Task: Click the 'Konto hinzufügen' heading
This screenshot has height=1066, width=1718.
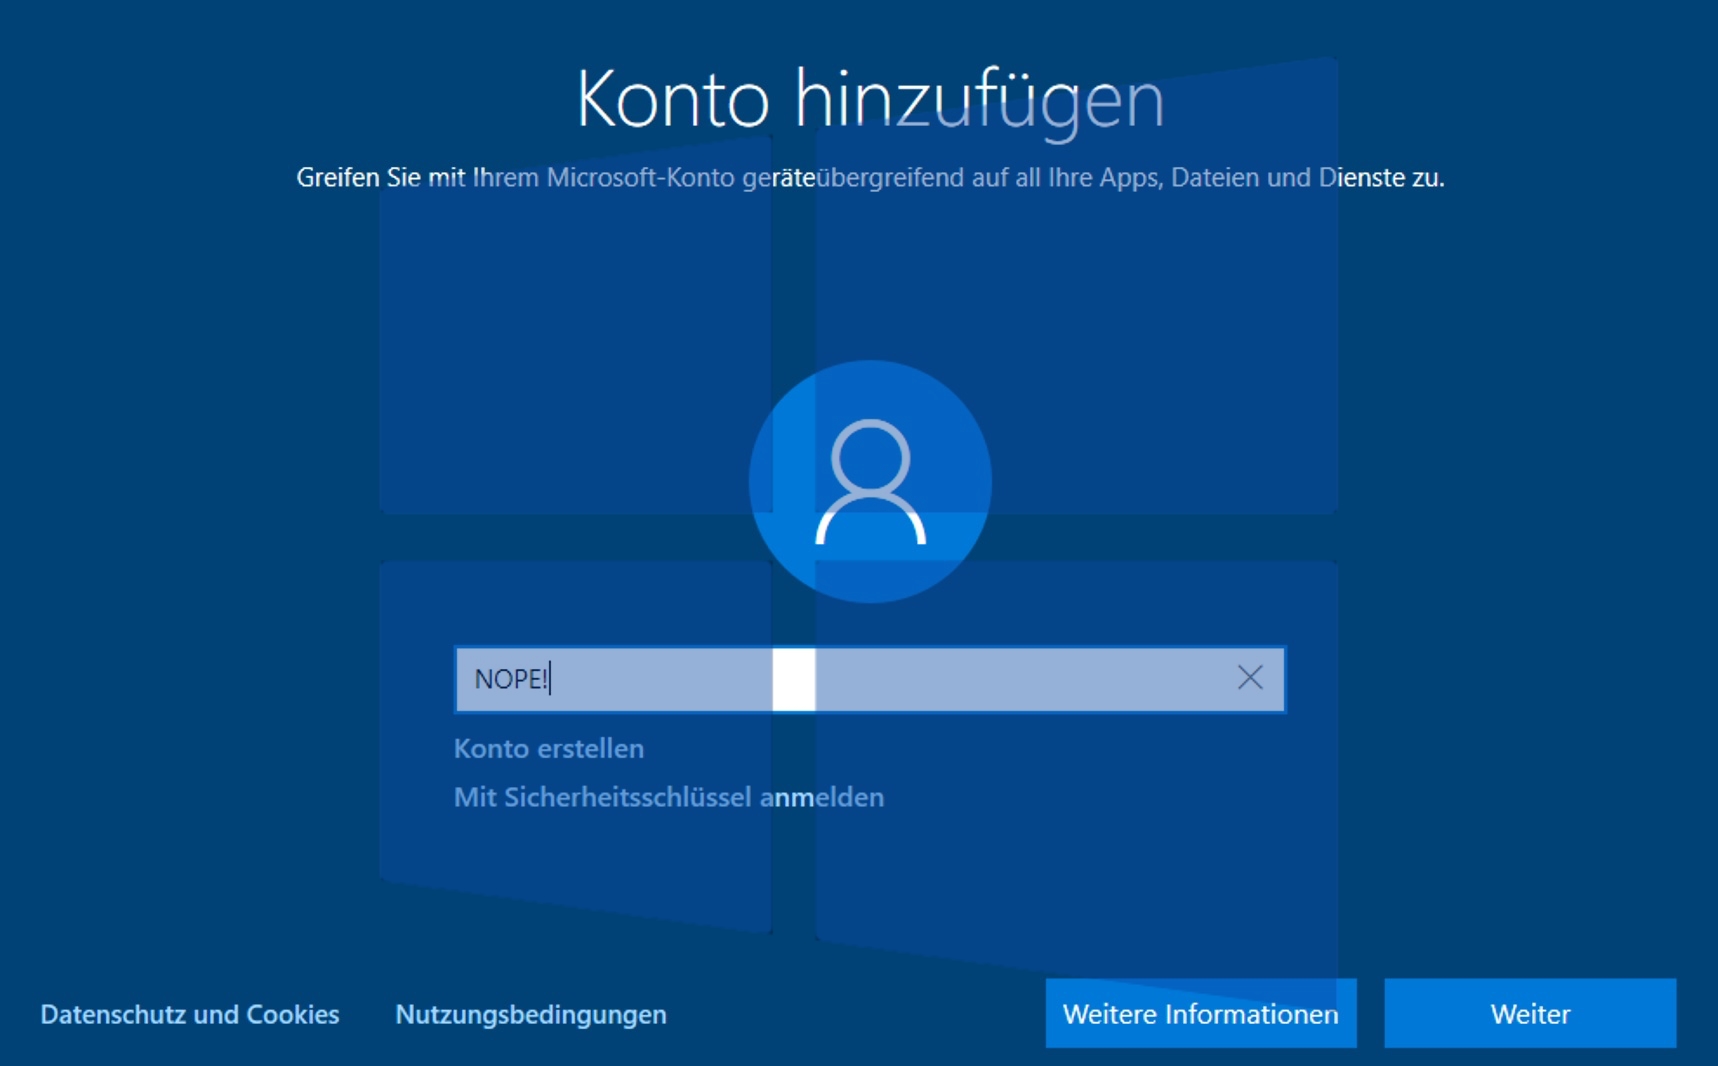Action: 871,98
